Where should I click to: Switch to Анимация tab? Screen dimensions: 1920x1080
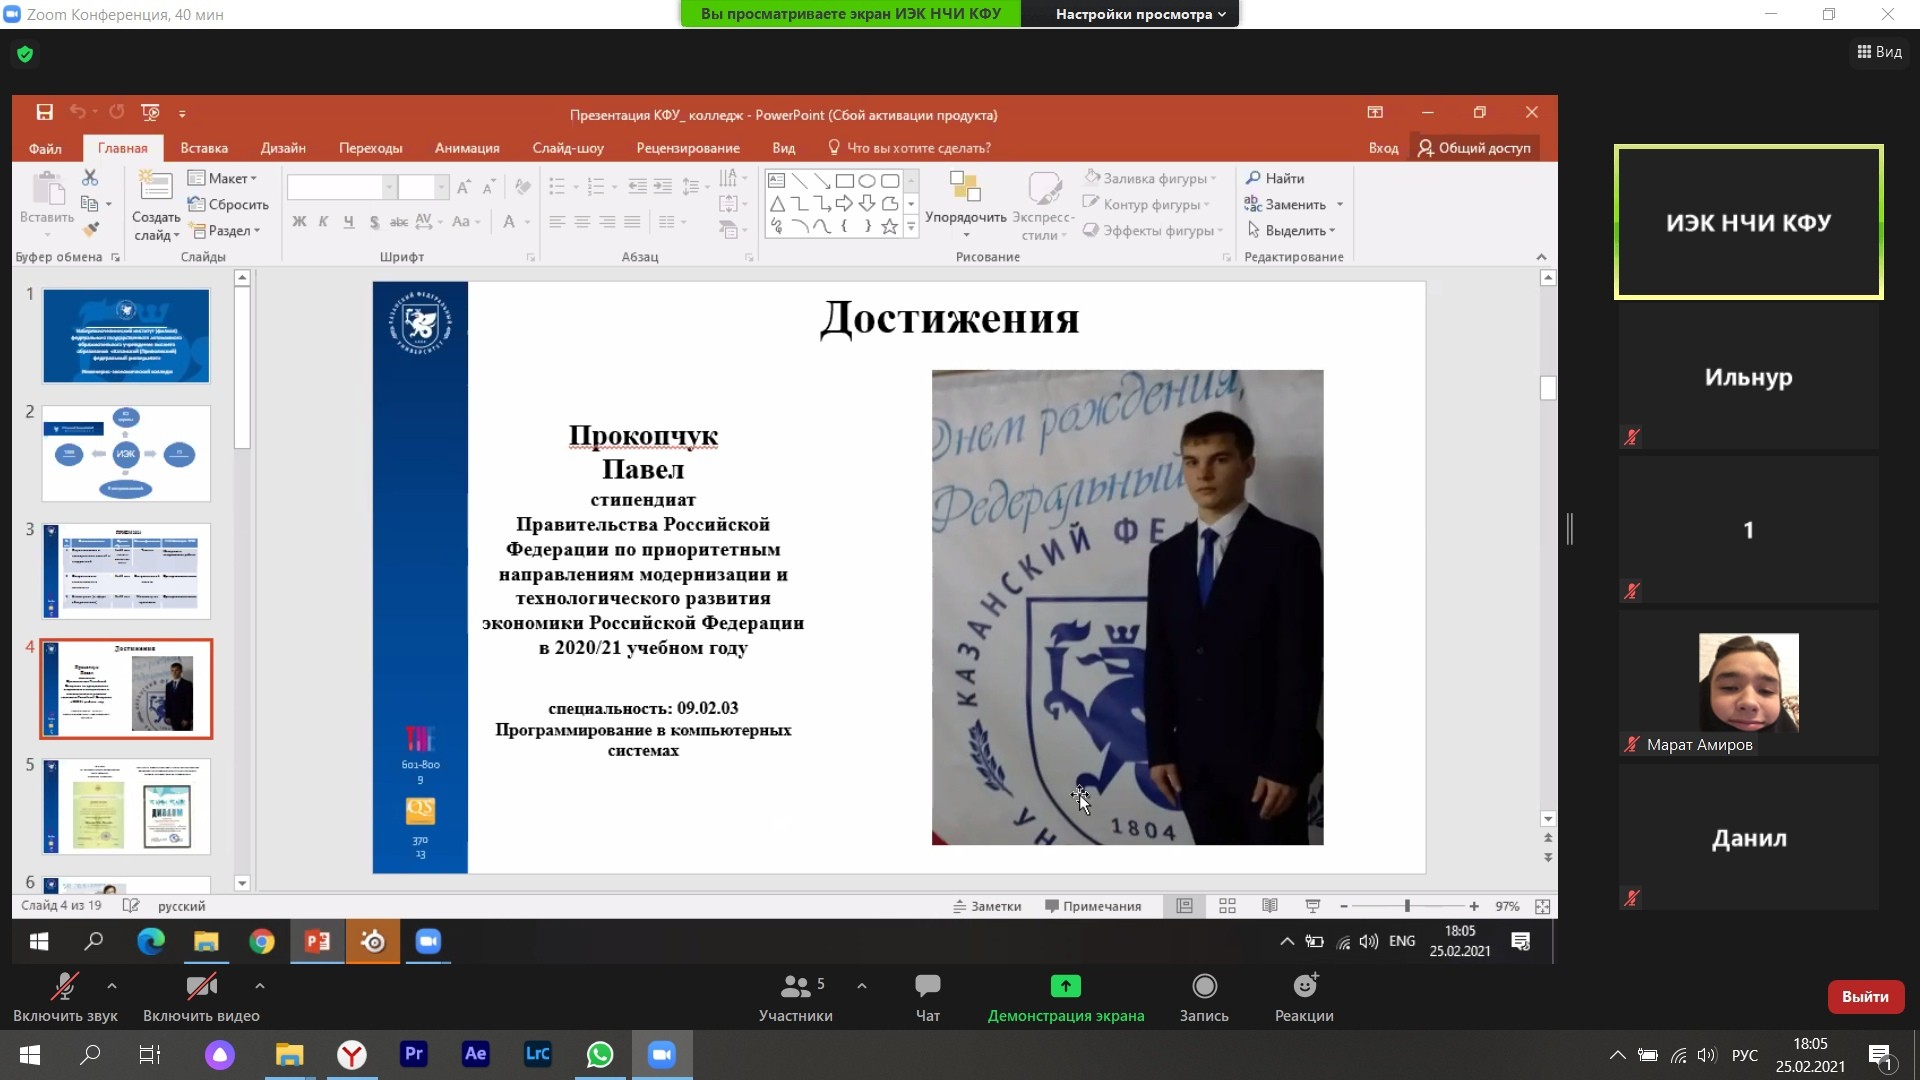click(467, 148)
